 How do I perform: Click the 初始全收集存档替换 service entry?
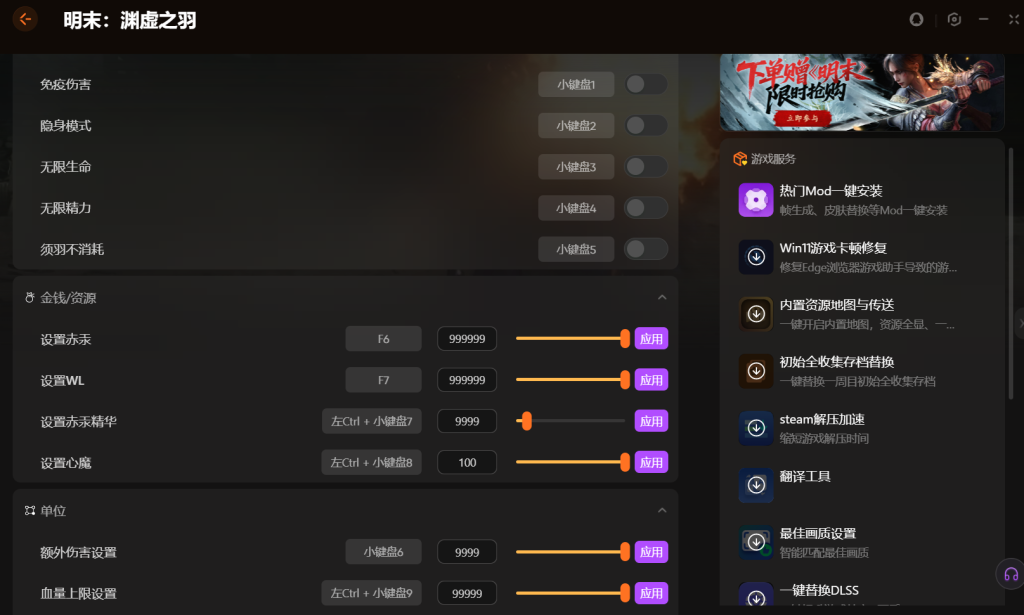coord(860,371)
